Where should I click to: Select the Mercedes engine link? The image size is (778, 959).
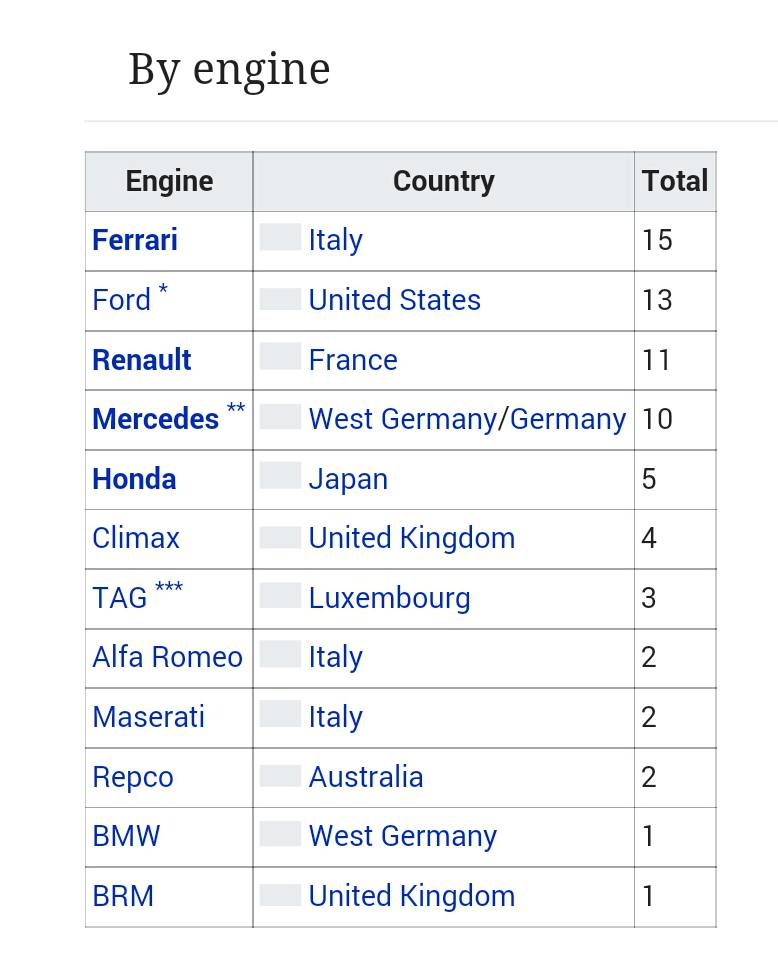click(155, 419)
